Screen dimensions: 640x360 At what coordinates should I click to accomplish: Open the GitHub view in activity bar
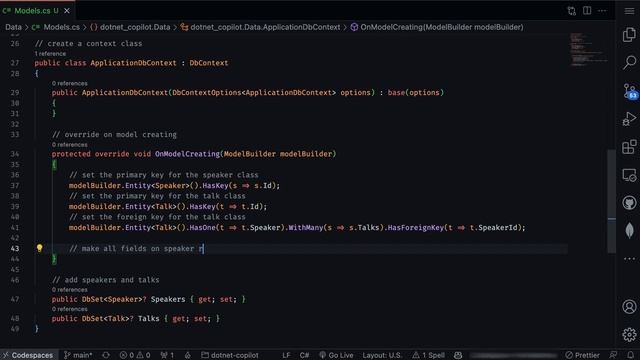[x=629, y=202]
